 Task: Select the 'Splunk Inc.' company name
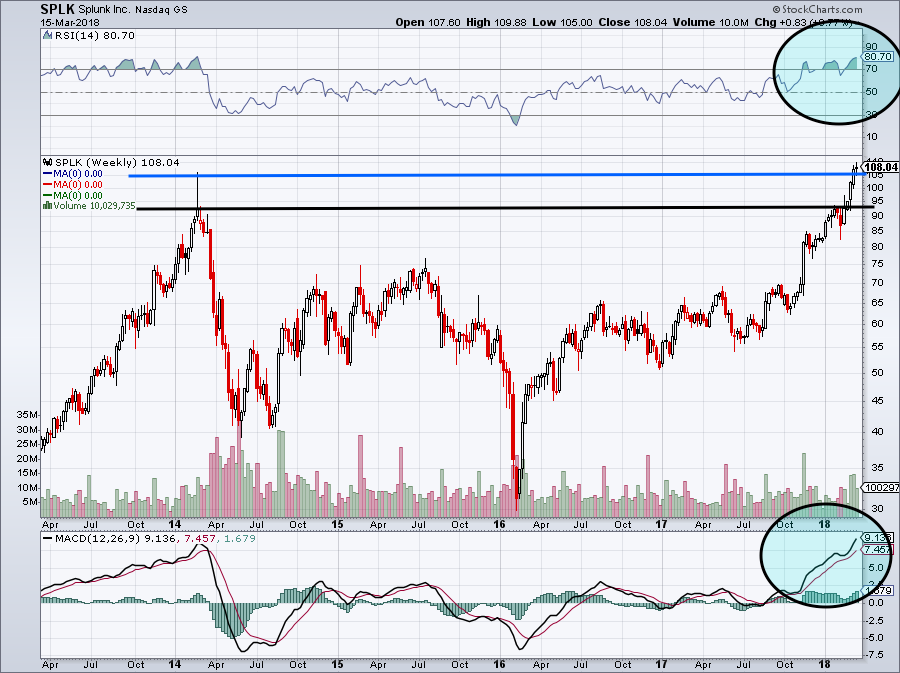tap(105, 10)
